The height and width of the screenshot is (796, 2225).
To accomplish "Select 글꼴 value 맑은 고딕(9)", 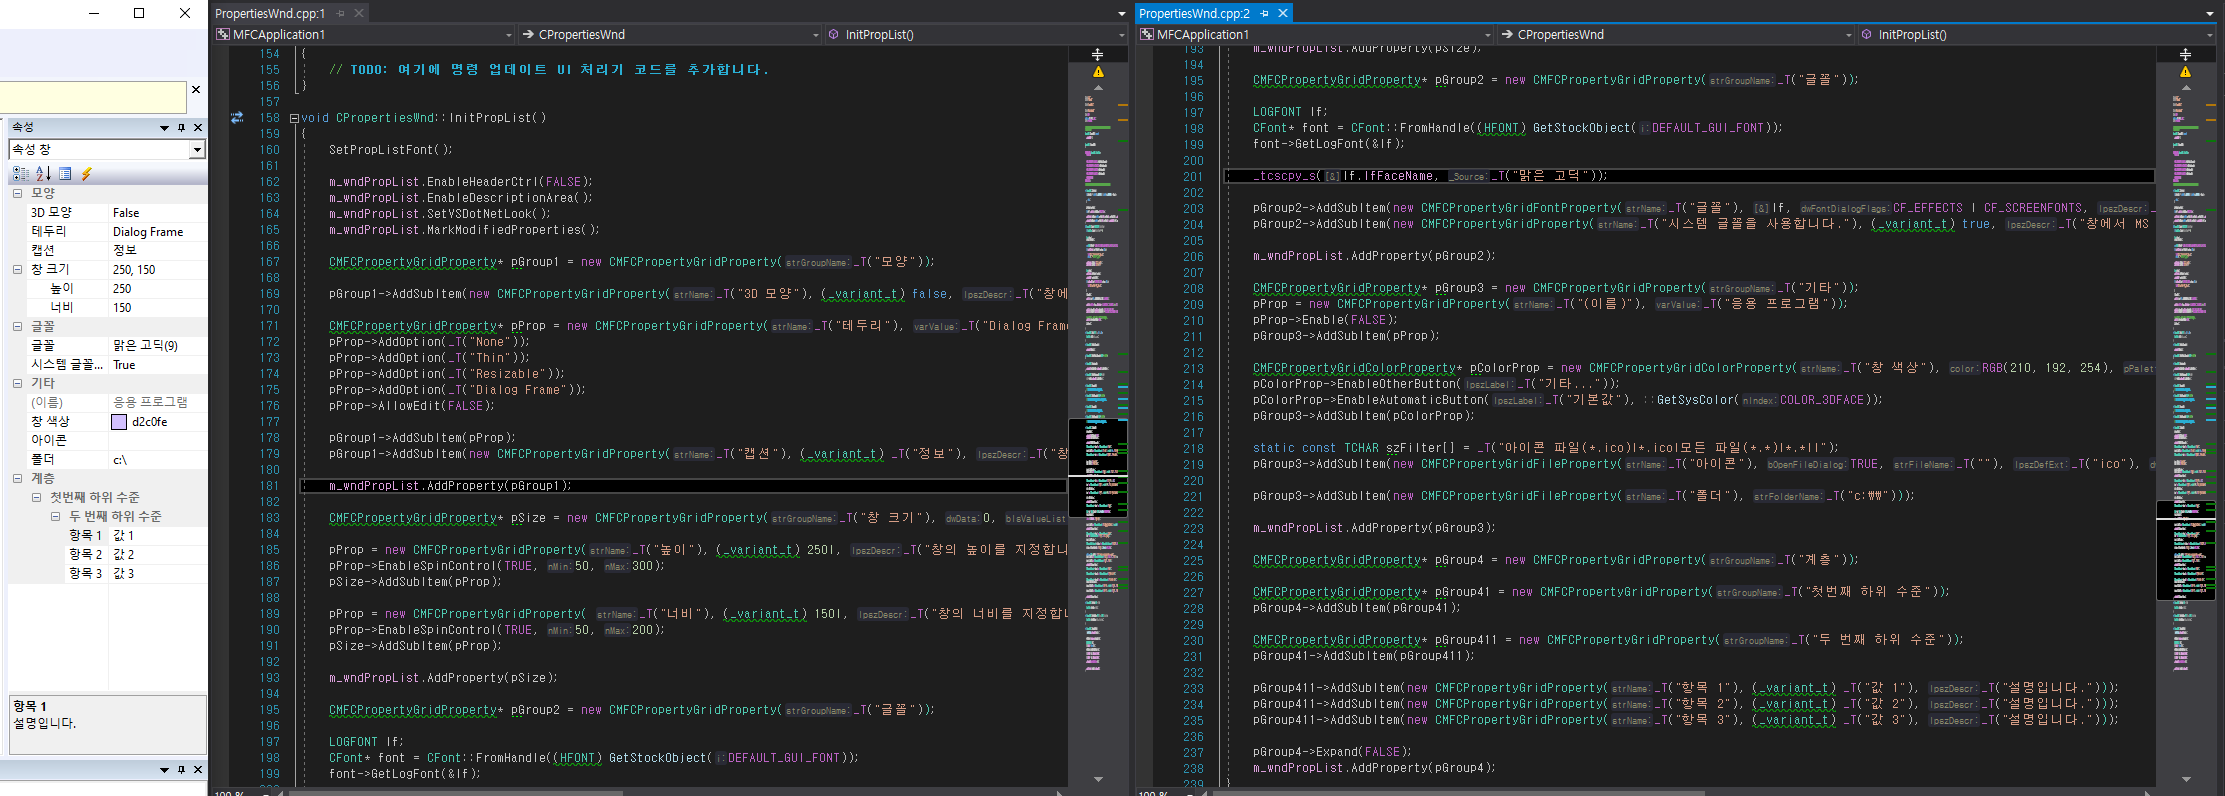I will (x=145, y=346).
